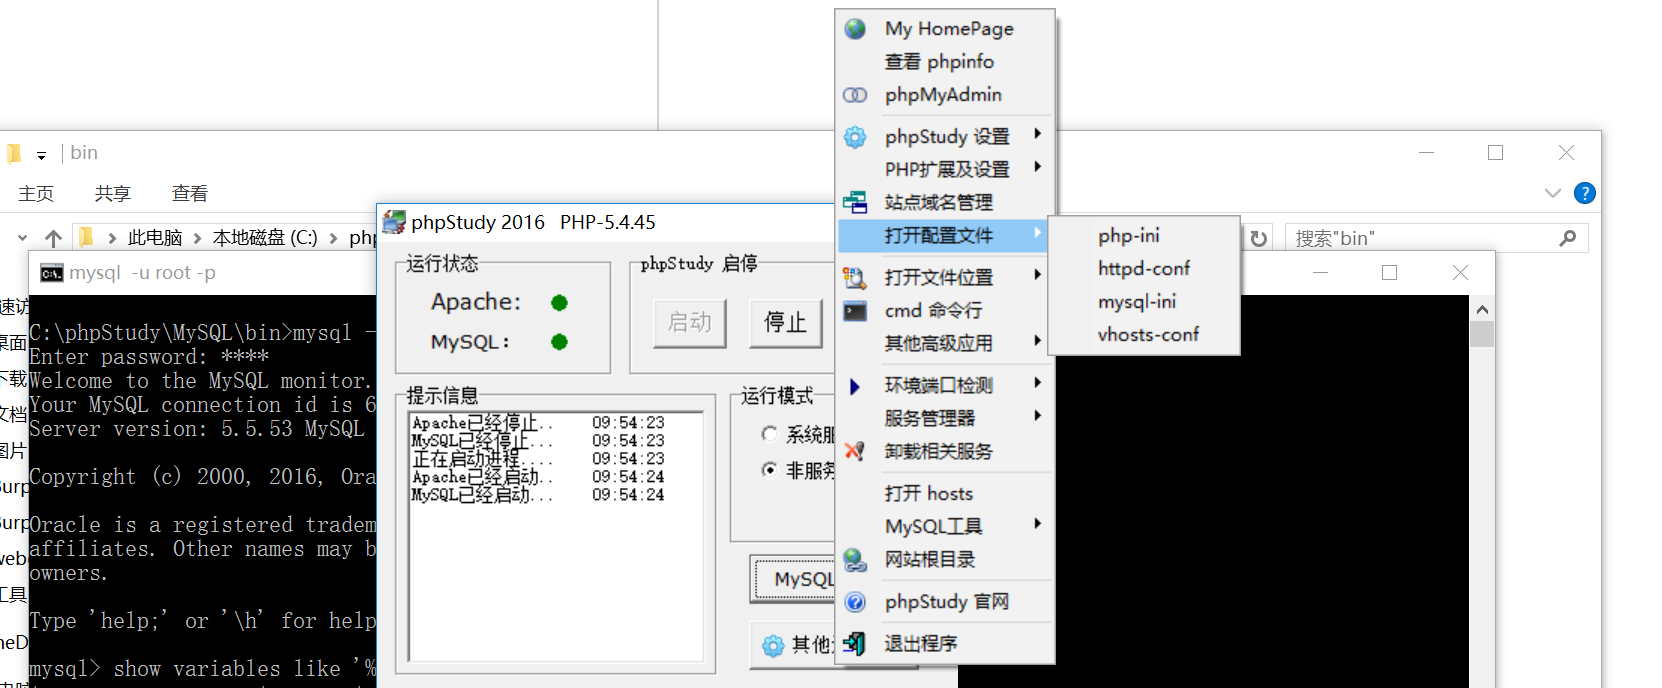Click the gear icon on 其他 button
Viewport: 1662px width, 688px height.
point(773,646)
